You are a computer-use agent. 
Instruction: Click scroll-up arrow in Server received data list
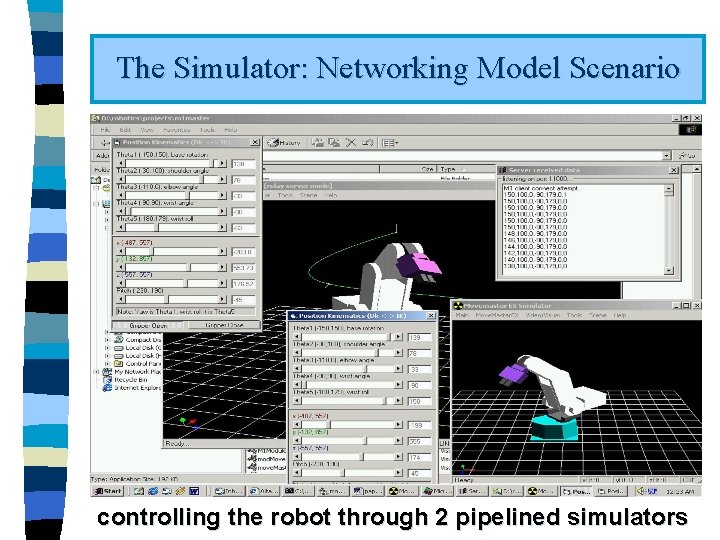(x=669, y=189)
